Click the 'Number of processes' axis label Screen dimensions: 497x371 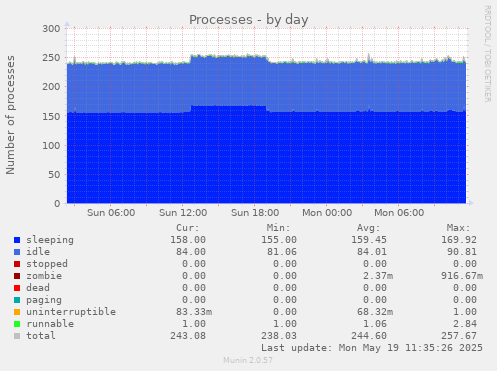tap(10, 115)
